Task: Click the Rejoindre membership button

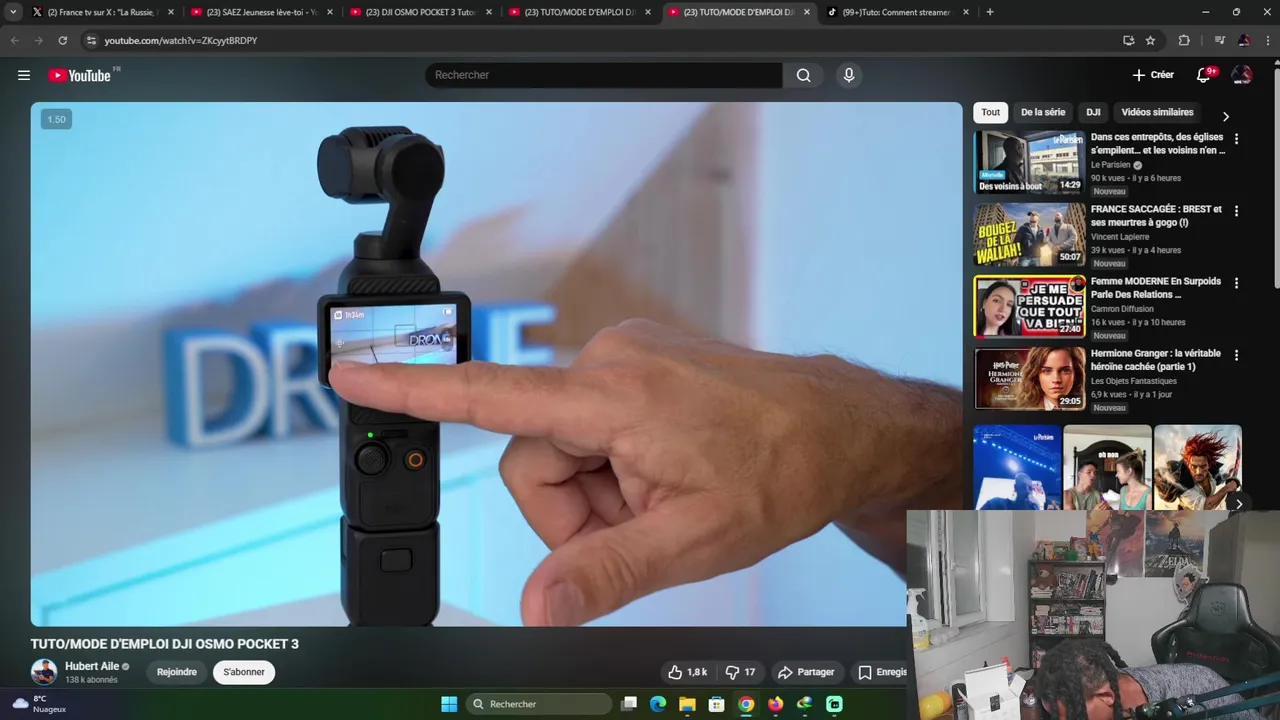Action: (x=177, y=672)
